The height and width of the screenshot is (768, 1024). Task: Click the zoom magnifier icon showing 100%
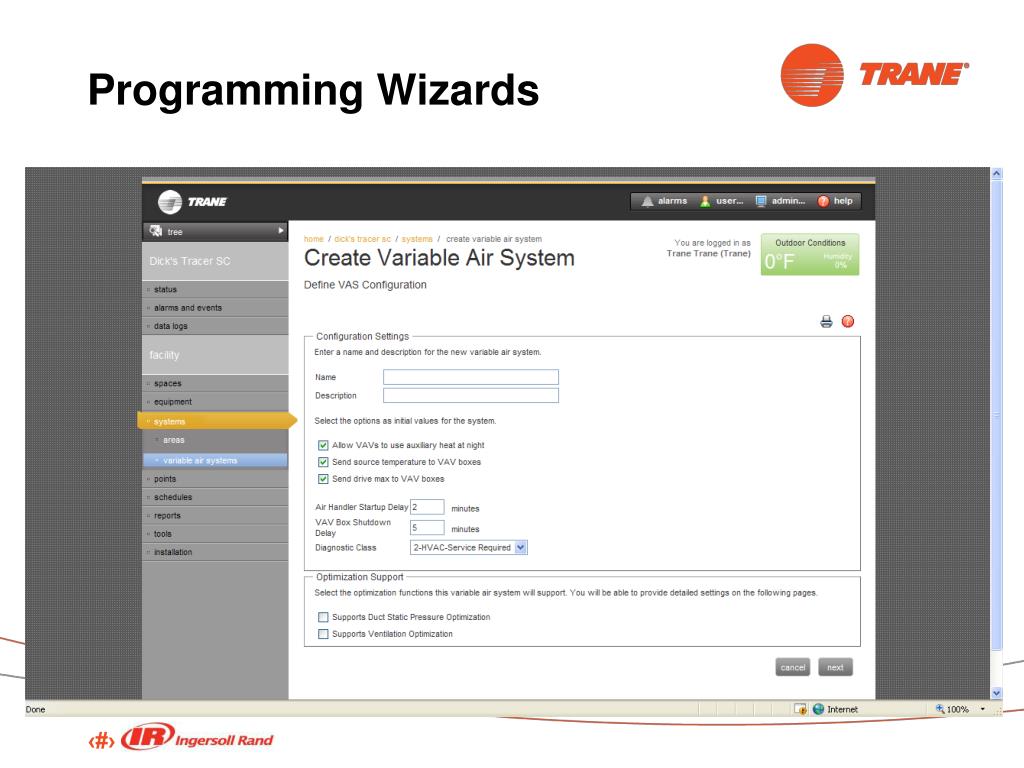coord(940,709)
